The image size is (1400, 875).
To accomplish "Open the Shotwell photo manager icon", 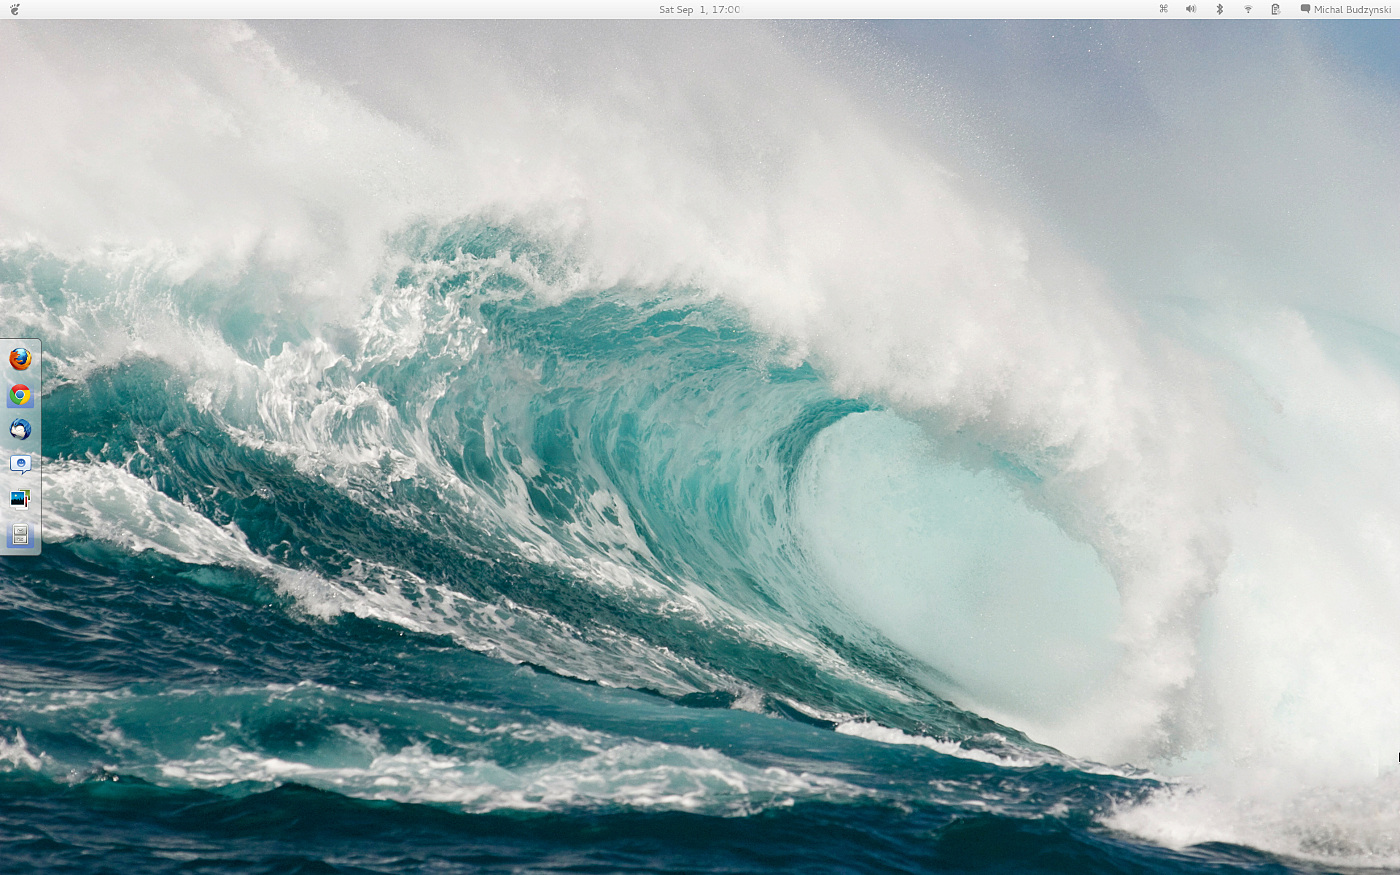I will [x=20, y=499].
